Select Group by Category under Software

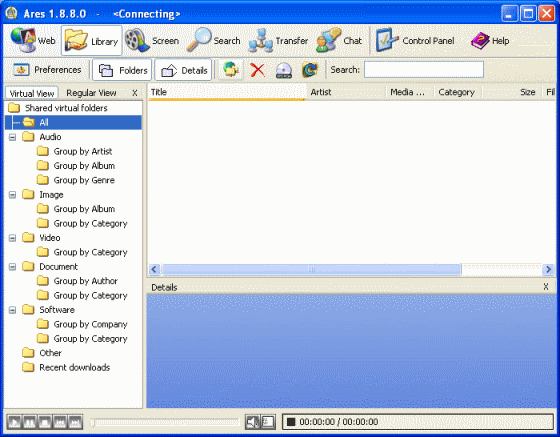83,338
